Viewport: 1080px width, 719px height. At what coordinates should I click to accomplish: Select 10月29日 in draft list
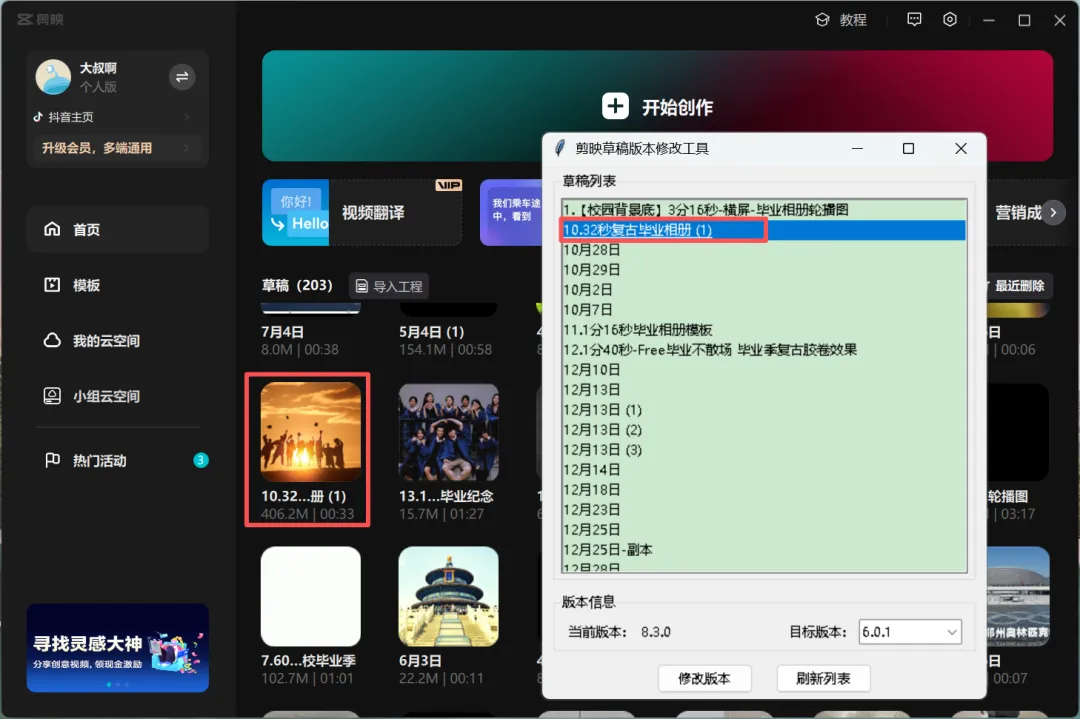(764, 270)
